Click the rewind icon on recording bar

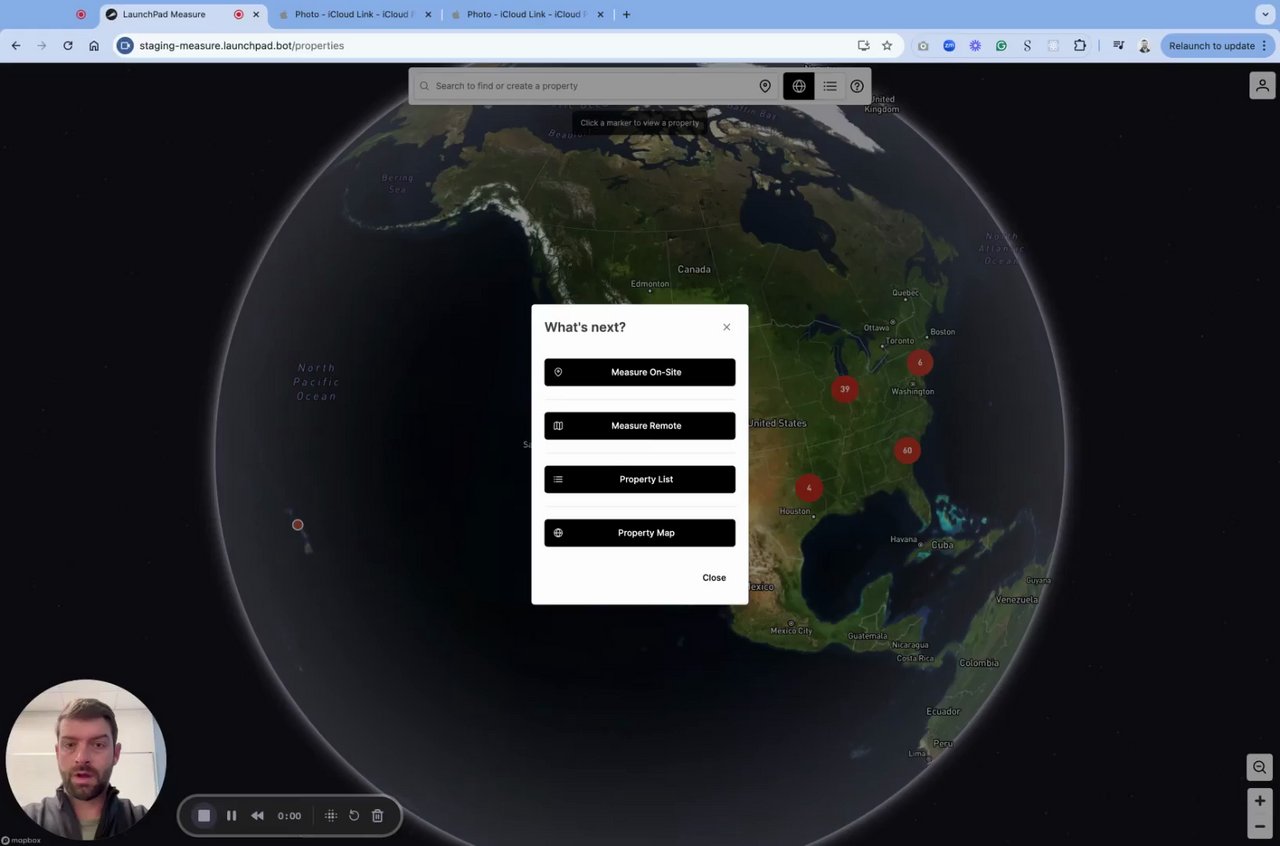(257, 816)
